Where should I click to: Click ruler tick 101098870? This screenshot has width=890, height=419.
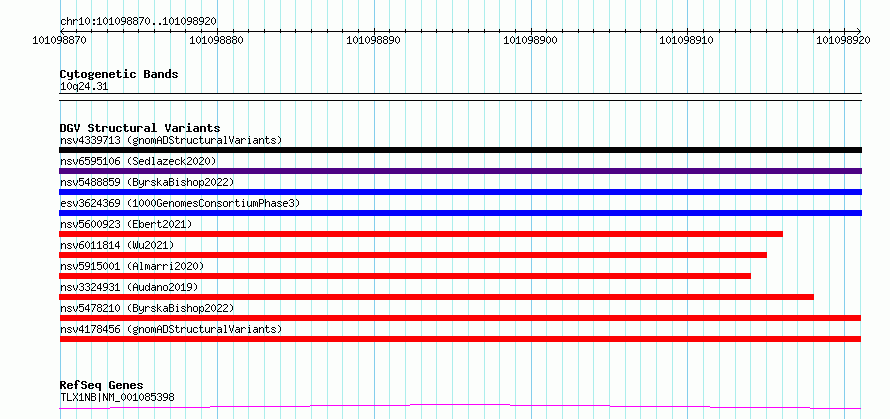click(x=60, y=40)
